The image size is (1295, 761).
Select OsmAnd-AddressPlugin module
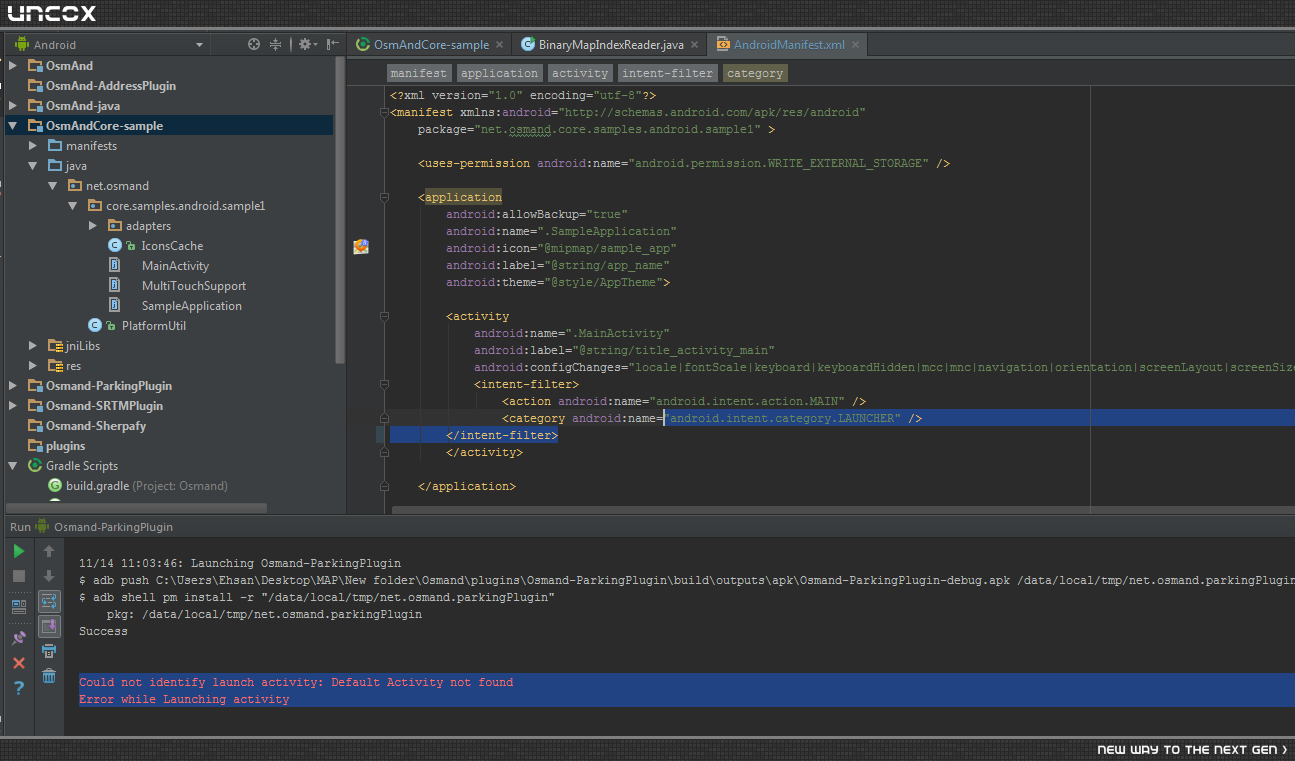click(111, 85)
